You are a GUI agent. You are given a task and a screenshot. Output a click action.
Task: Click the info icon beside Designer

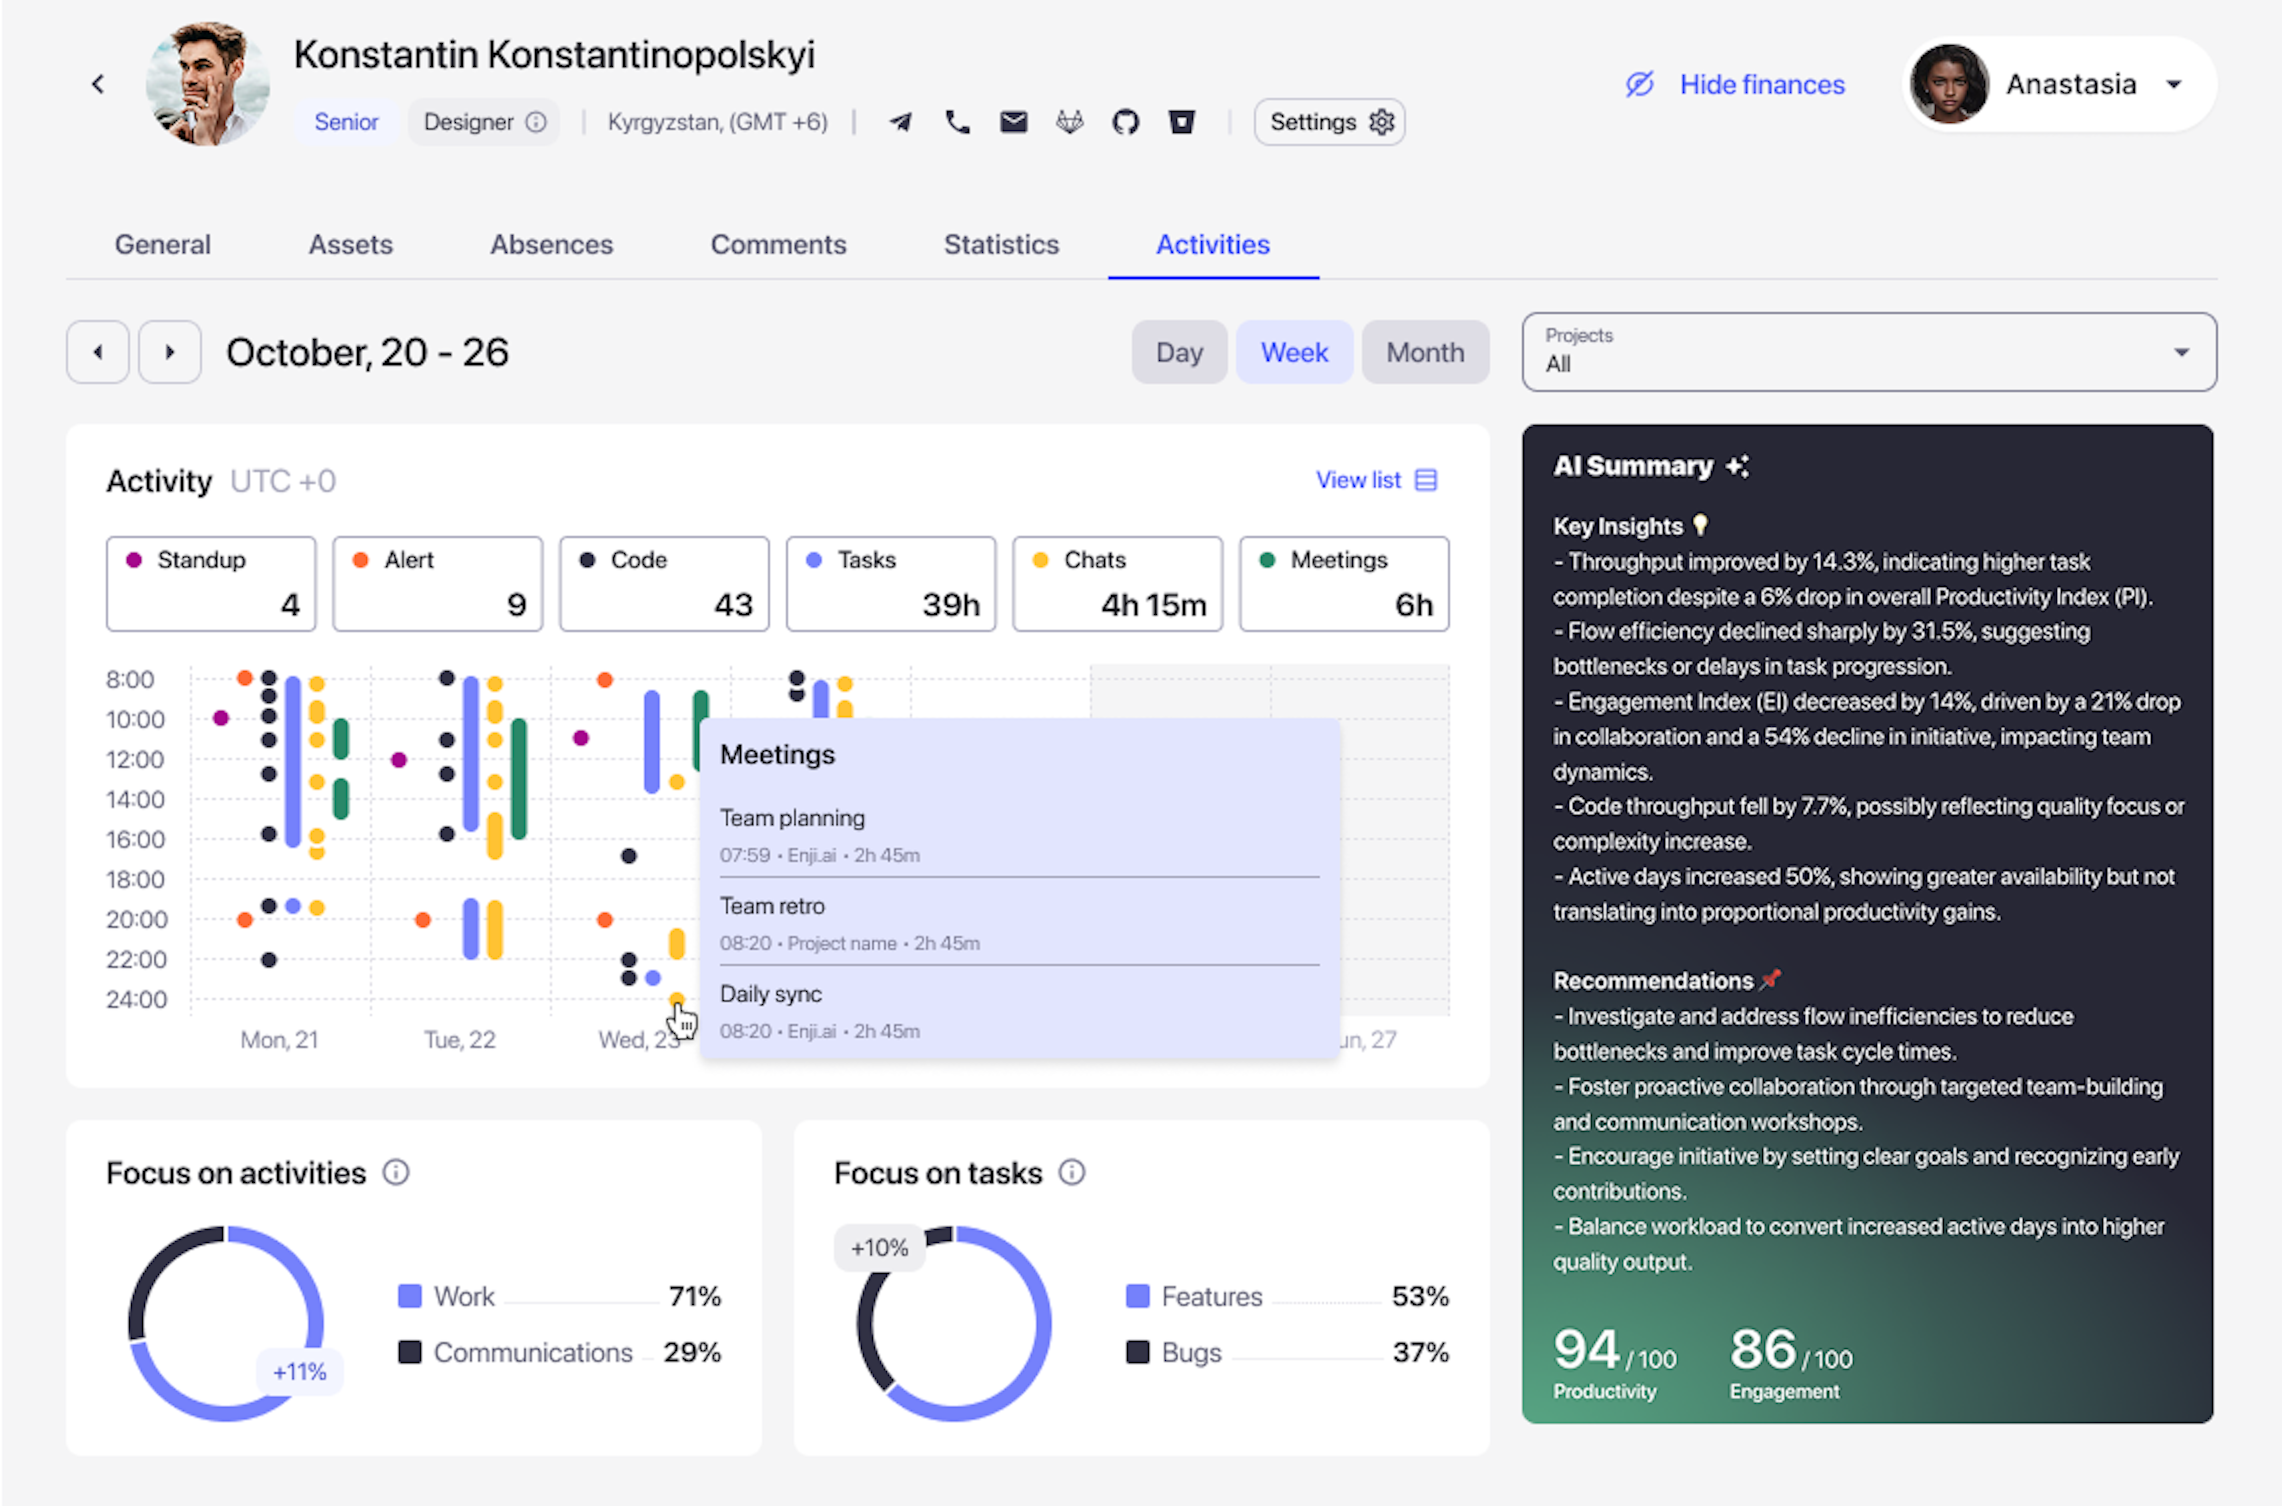(x=537, y=122)
